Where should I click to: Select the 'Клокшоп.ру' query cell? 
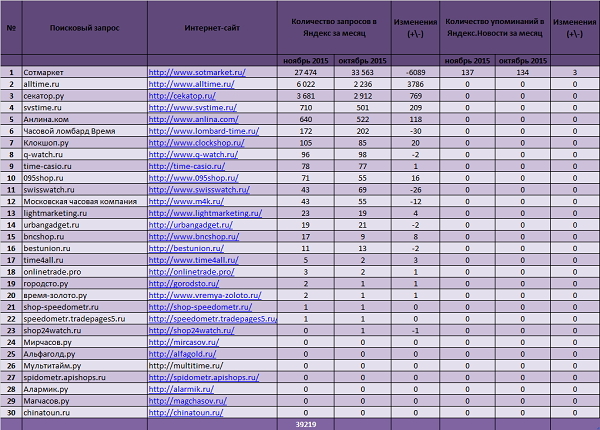(85, 143)
